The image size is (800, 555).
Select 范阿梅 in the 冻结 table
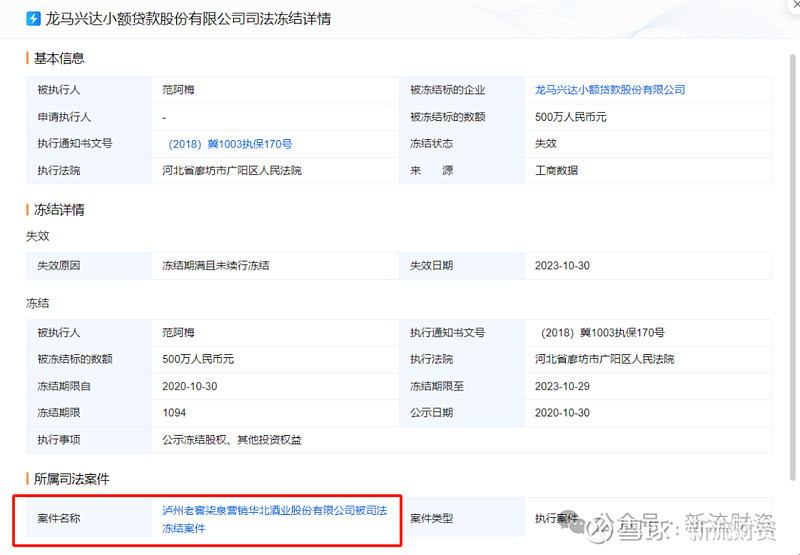(x=179, y=333)
